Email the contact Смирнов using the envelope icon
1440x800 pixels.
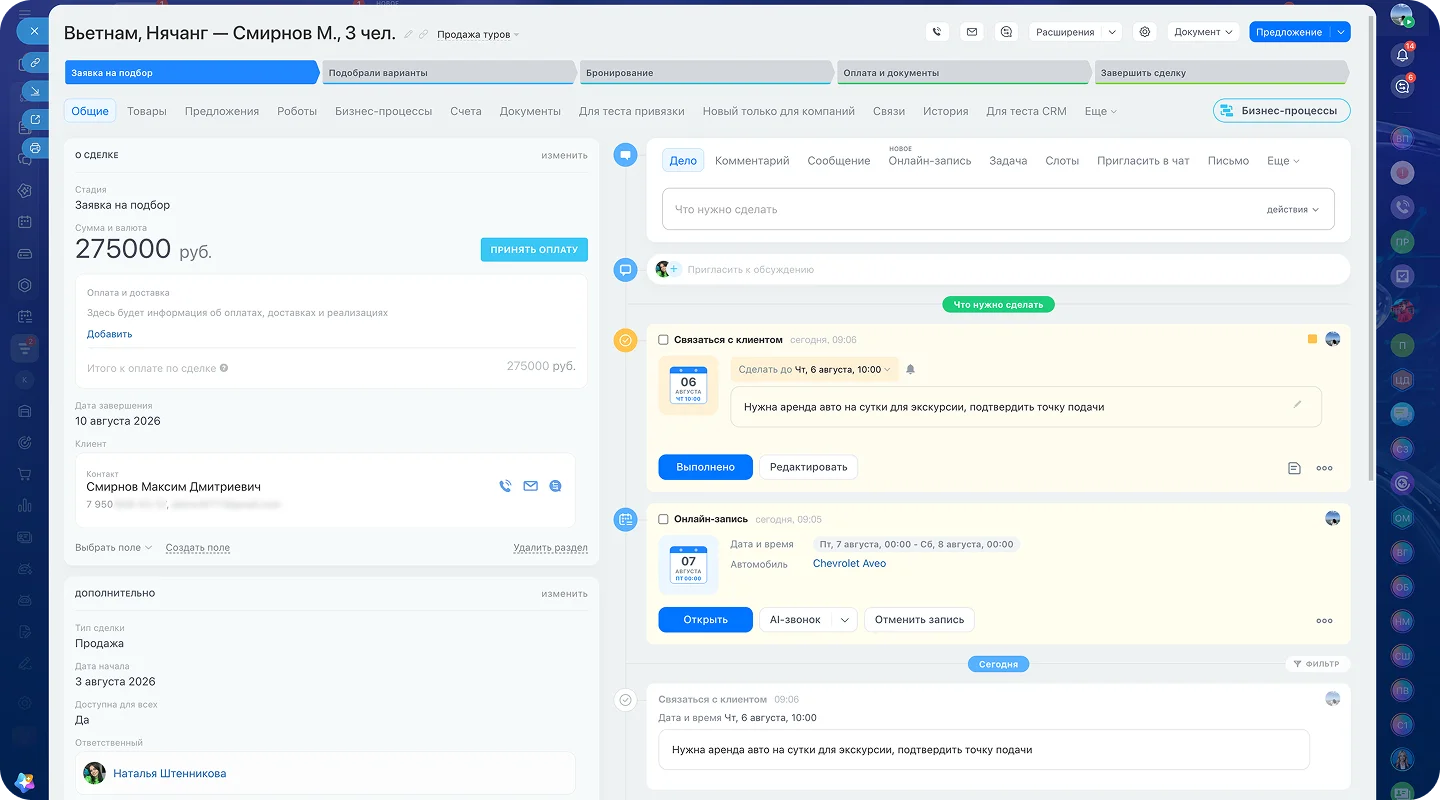[530, 486]
